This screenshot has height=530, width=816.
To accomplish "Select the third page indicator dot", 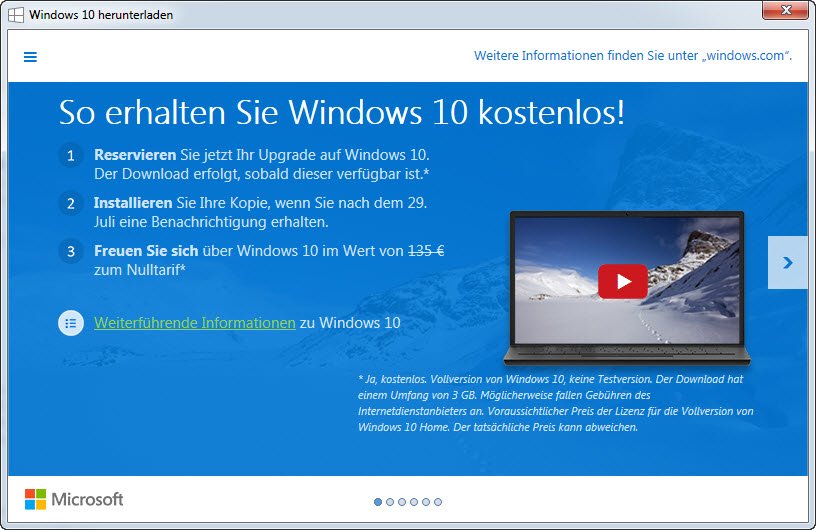I will (402, 502).
